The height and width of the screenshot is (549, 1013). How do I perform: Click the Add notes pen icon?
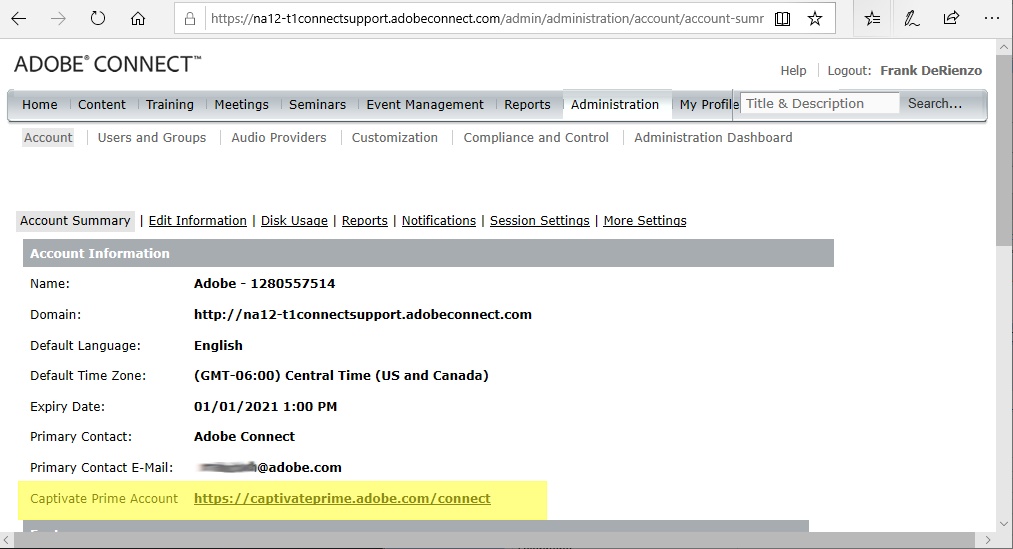912,18
